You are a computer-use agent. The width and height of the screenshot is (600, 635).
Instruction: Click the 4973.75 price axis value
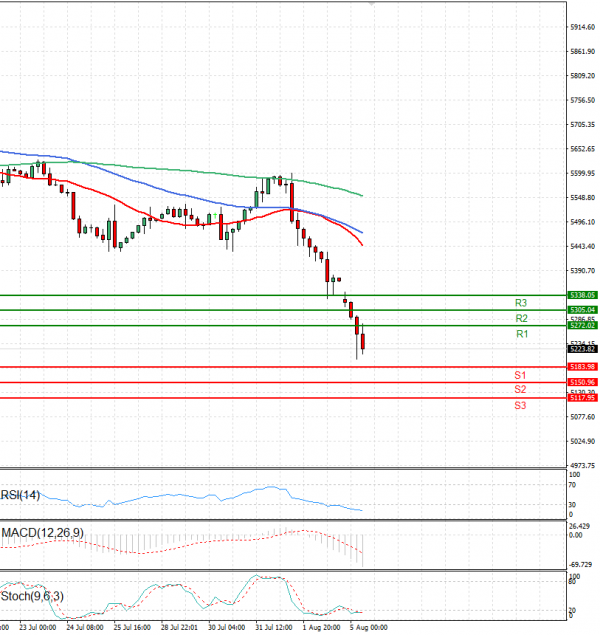click(x=582, y=466)
